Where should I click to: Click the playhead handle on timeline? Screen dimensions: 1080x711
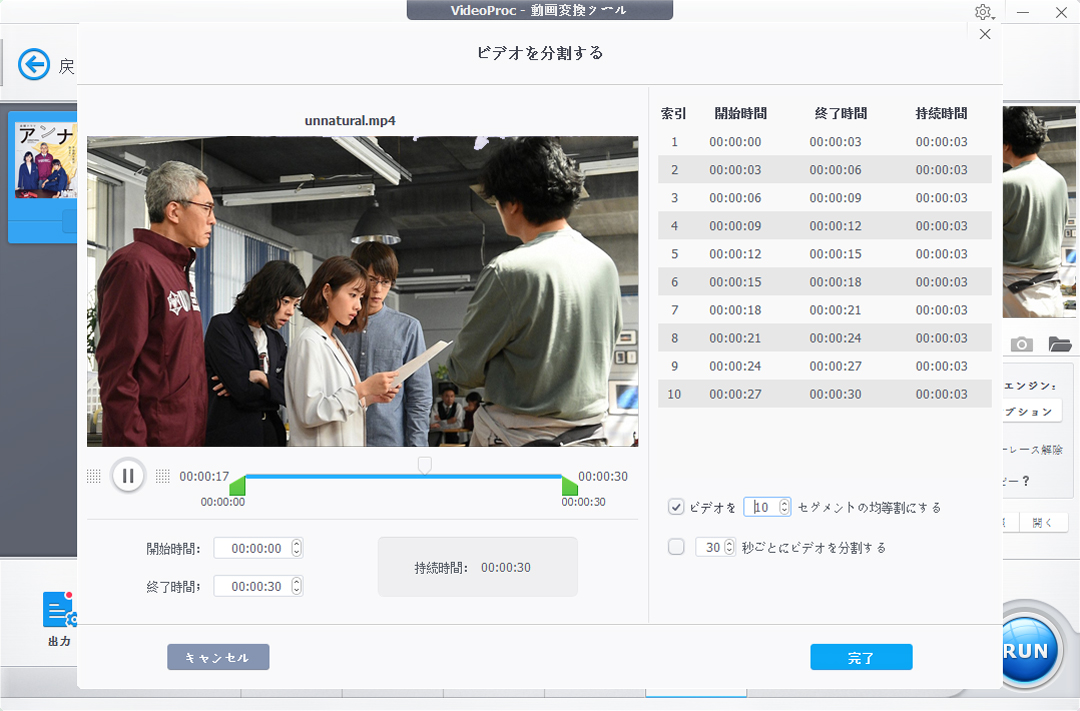(425, 465)
